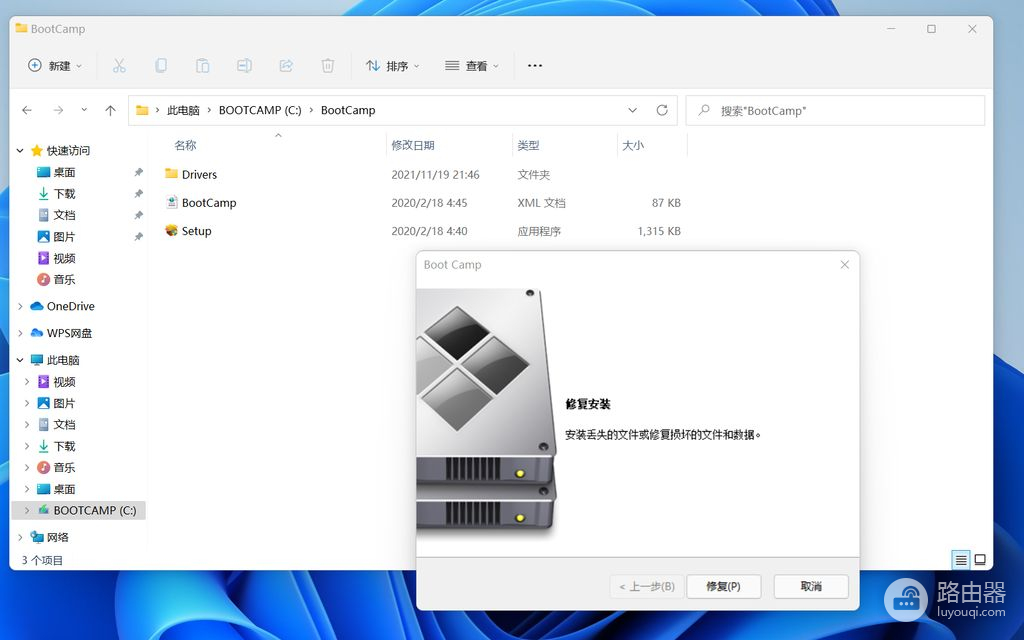Viewport: 1024px width, 640px height.
Task: Expand address bar history dropdown chevron
Action: [x=632, y=110]
